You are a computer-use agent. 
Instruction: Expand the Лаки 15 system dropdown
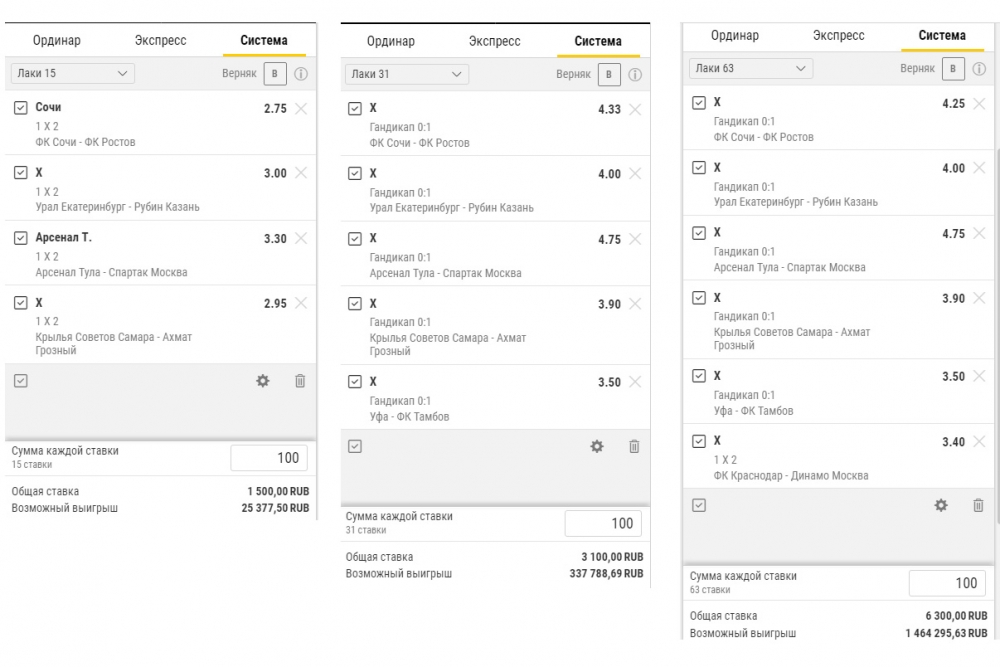73,73
